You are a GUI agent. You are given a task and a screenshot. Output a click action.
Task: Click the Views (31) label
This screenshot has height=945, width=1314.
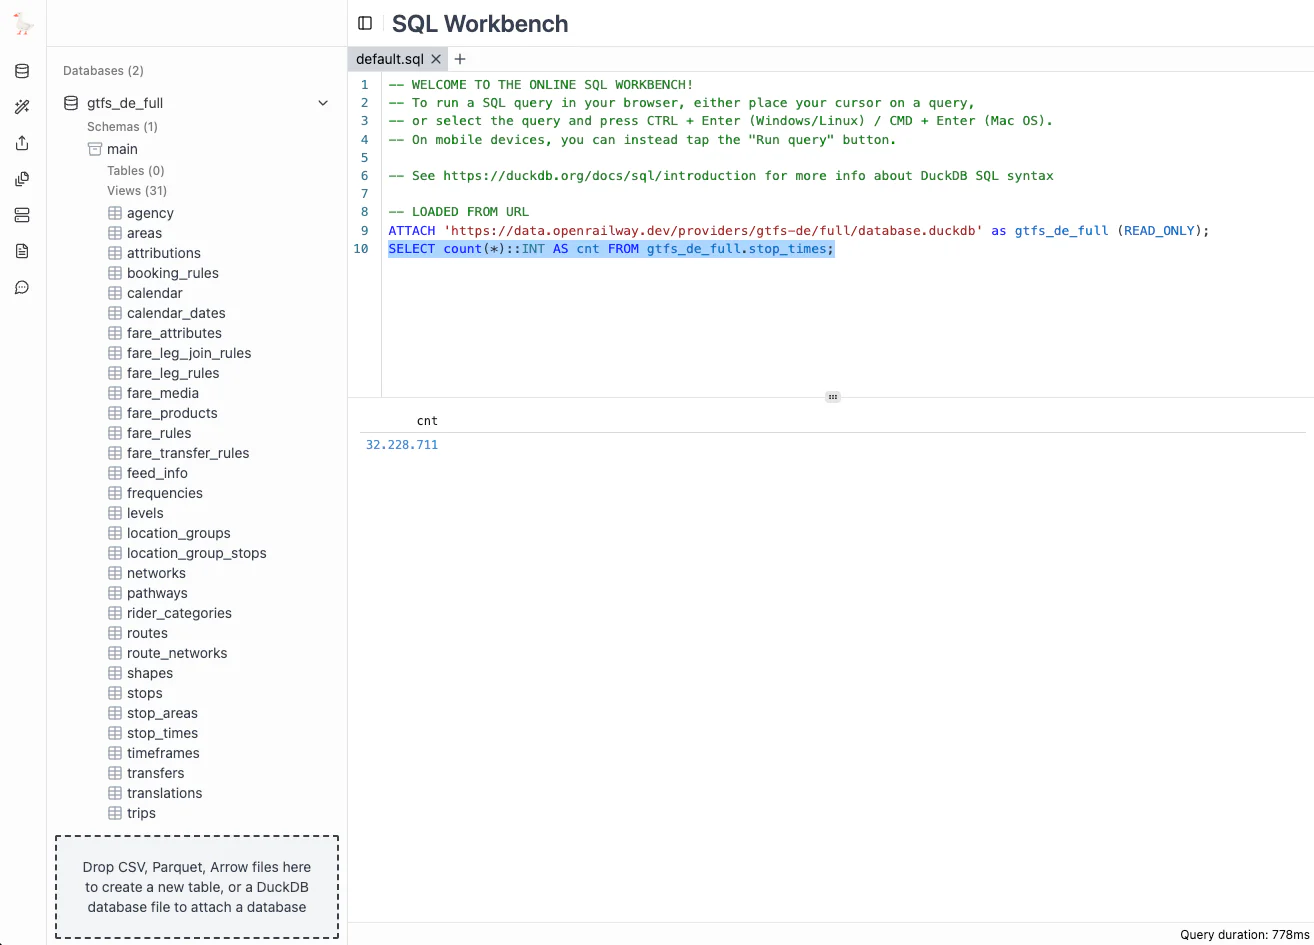137,191
